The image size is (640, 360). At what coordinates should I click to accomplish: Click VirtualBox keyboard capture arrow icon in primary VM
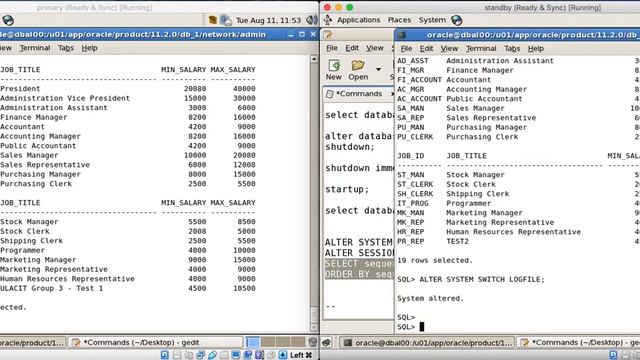click(283, 355)
